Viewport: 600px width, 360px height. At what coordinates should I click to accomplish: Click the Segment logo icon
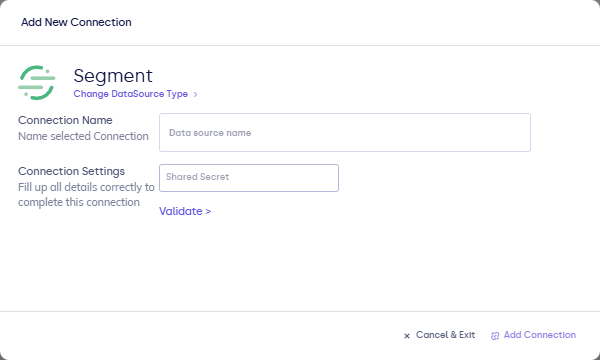click(x=37, y=83)
